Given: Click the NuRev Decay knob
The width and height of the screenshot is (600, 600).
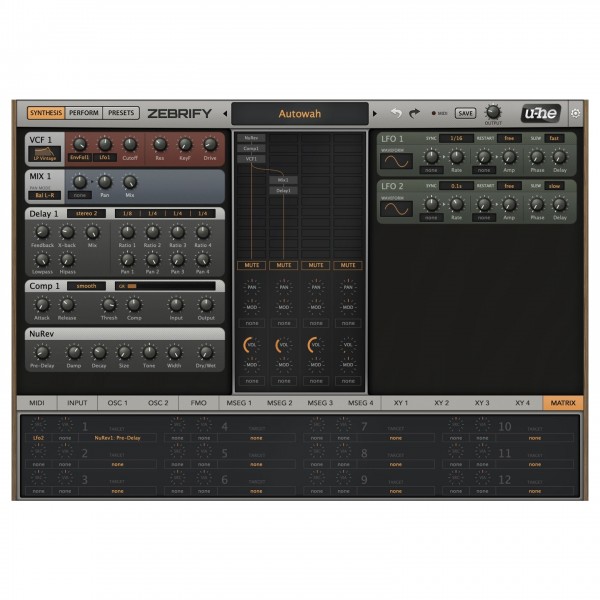Looking at the screenshot, I should point(99,352).
